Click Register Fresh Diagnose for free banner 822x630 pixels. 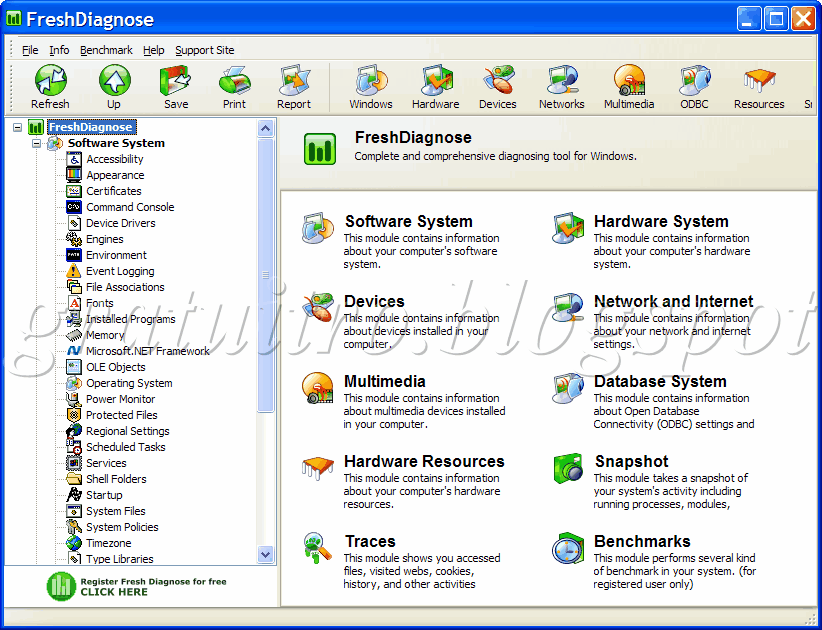pos(137,586)
